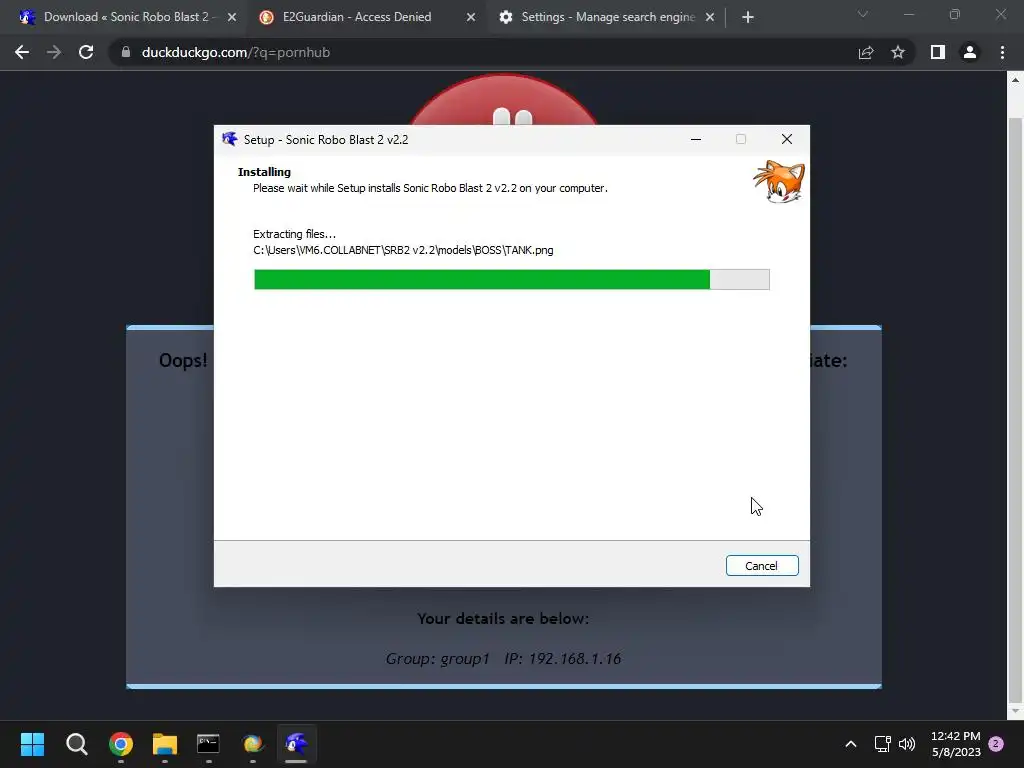This screenshot has height=768, width=1024.
Task: Click scrollbar up arrow
Action: click(1015, 80)
